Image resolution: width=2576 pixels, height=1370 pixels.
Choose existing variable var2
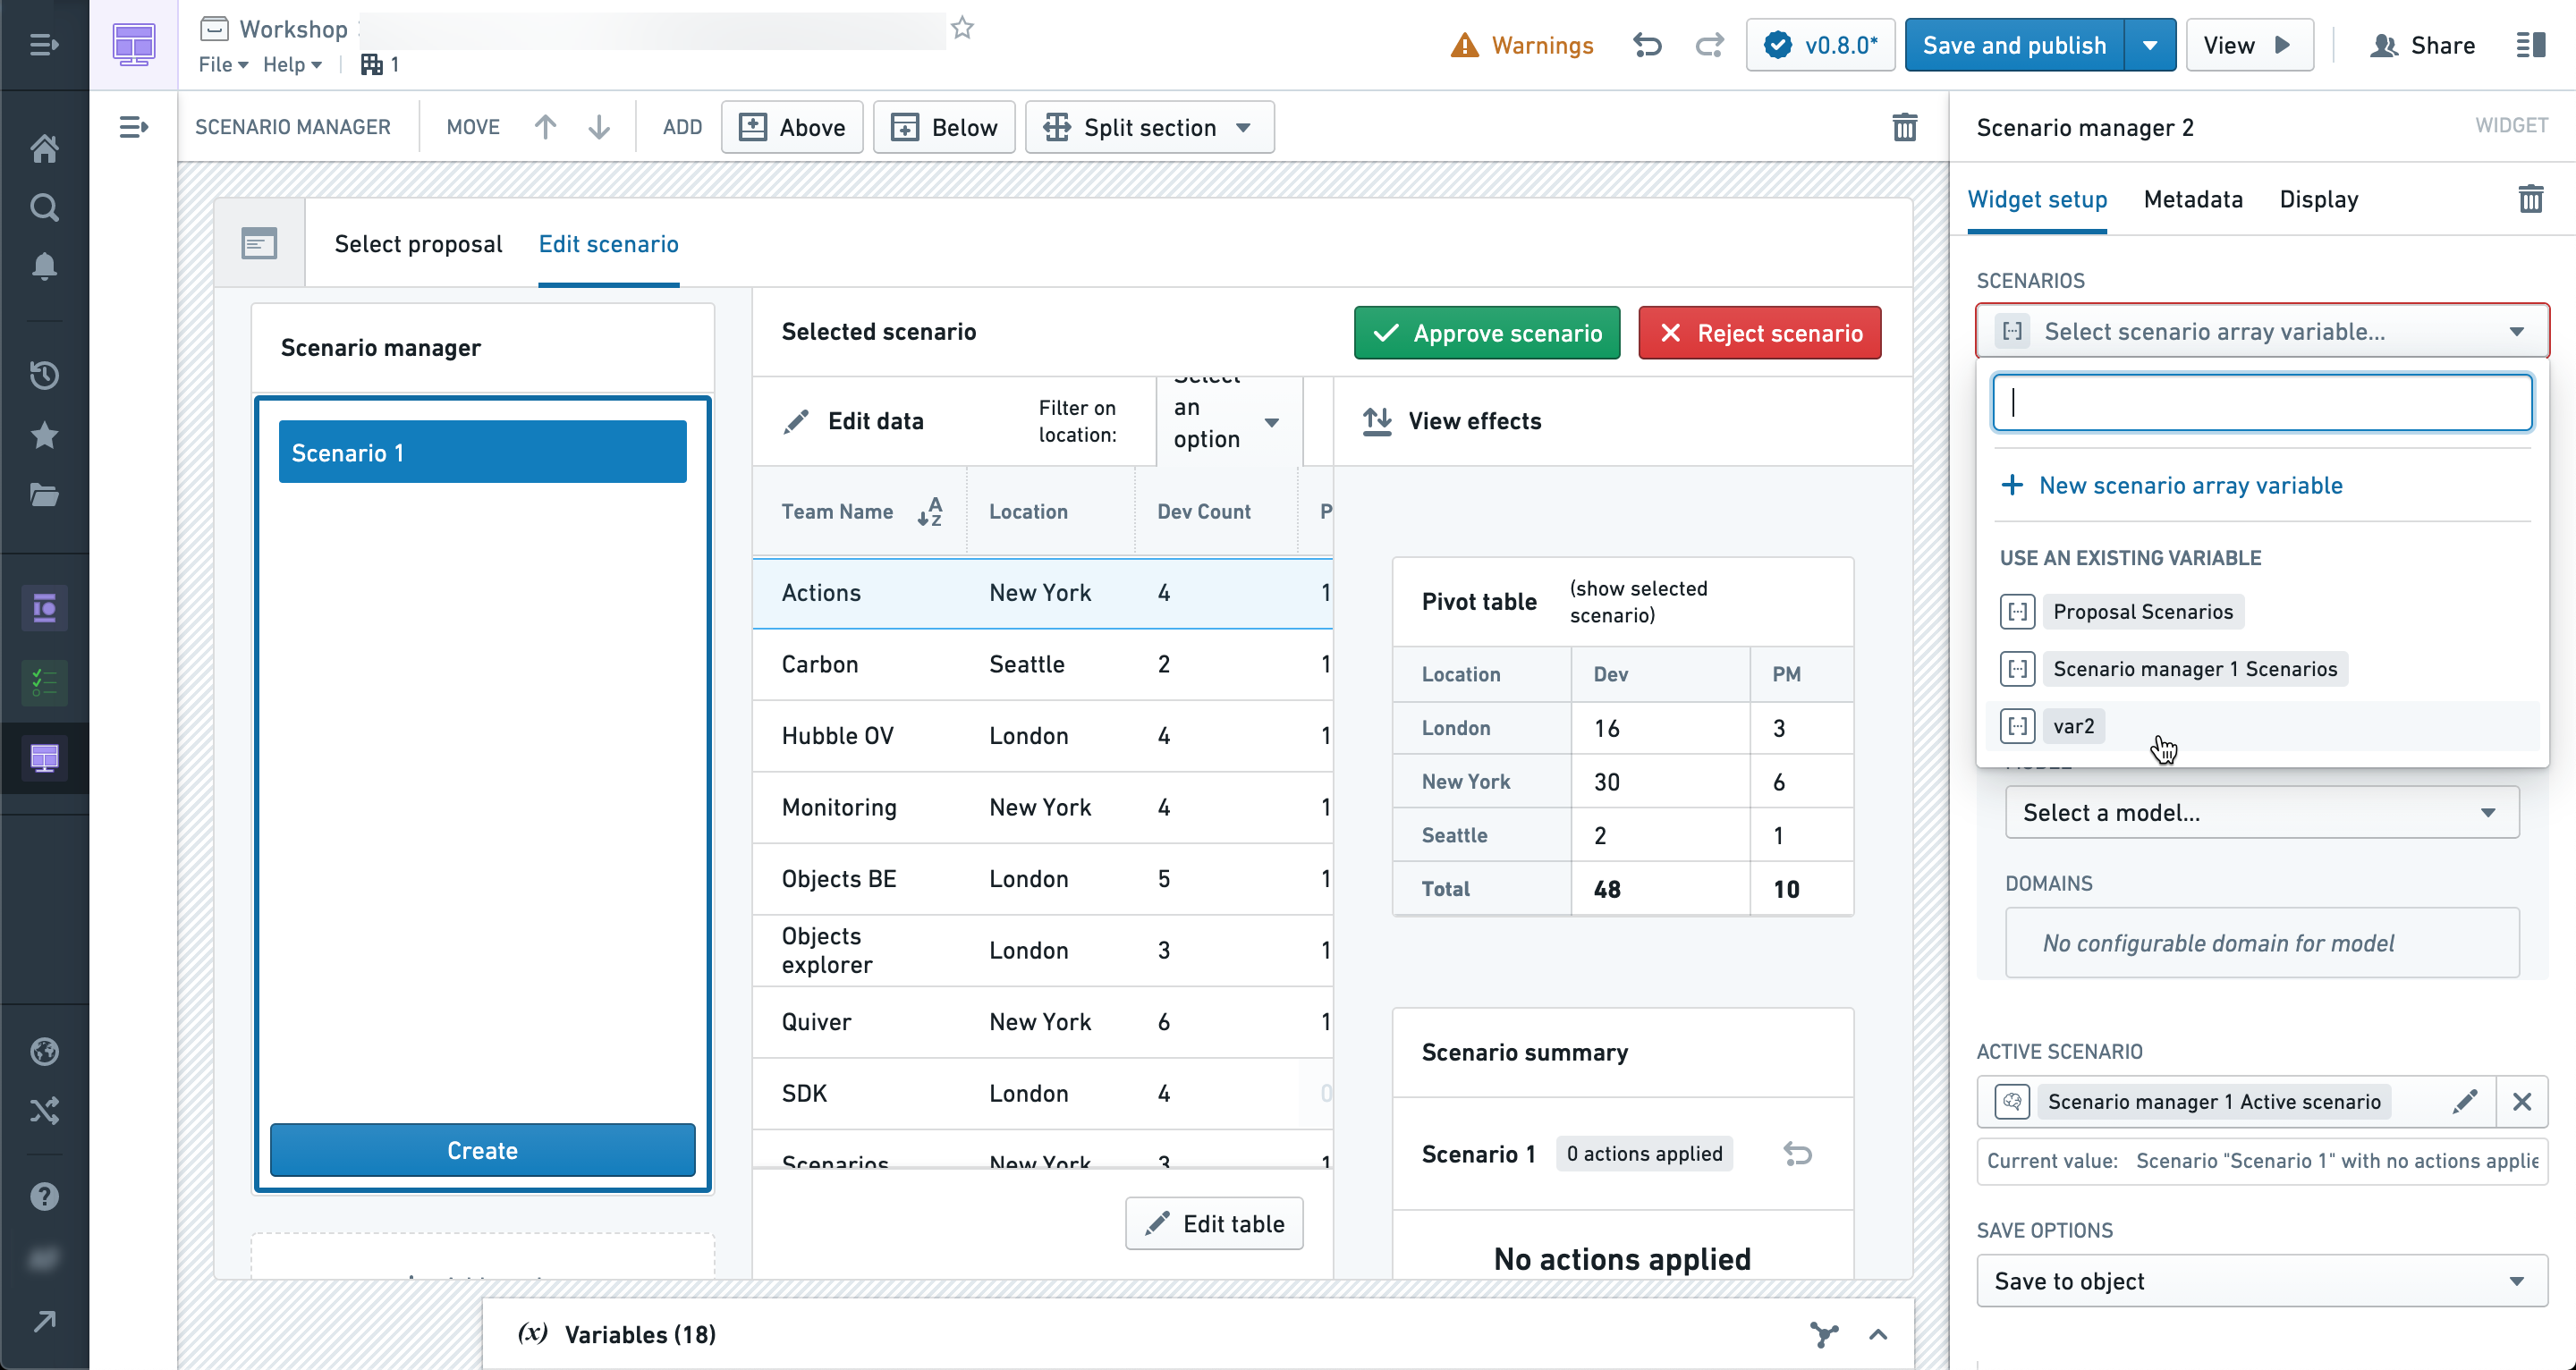click(x=2262, y=726)
